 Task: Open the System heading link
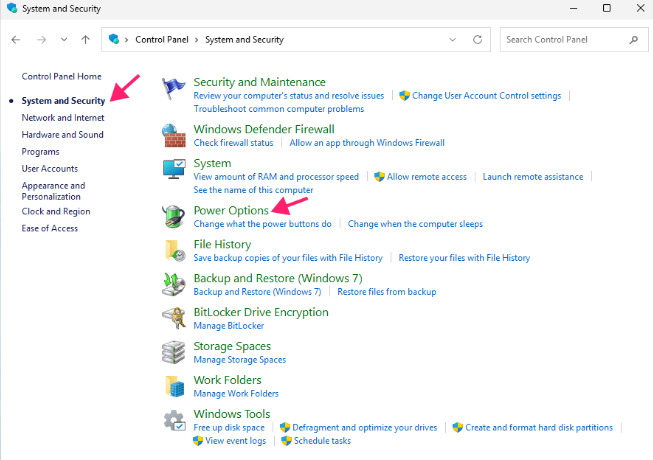coord(212,163)
